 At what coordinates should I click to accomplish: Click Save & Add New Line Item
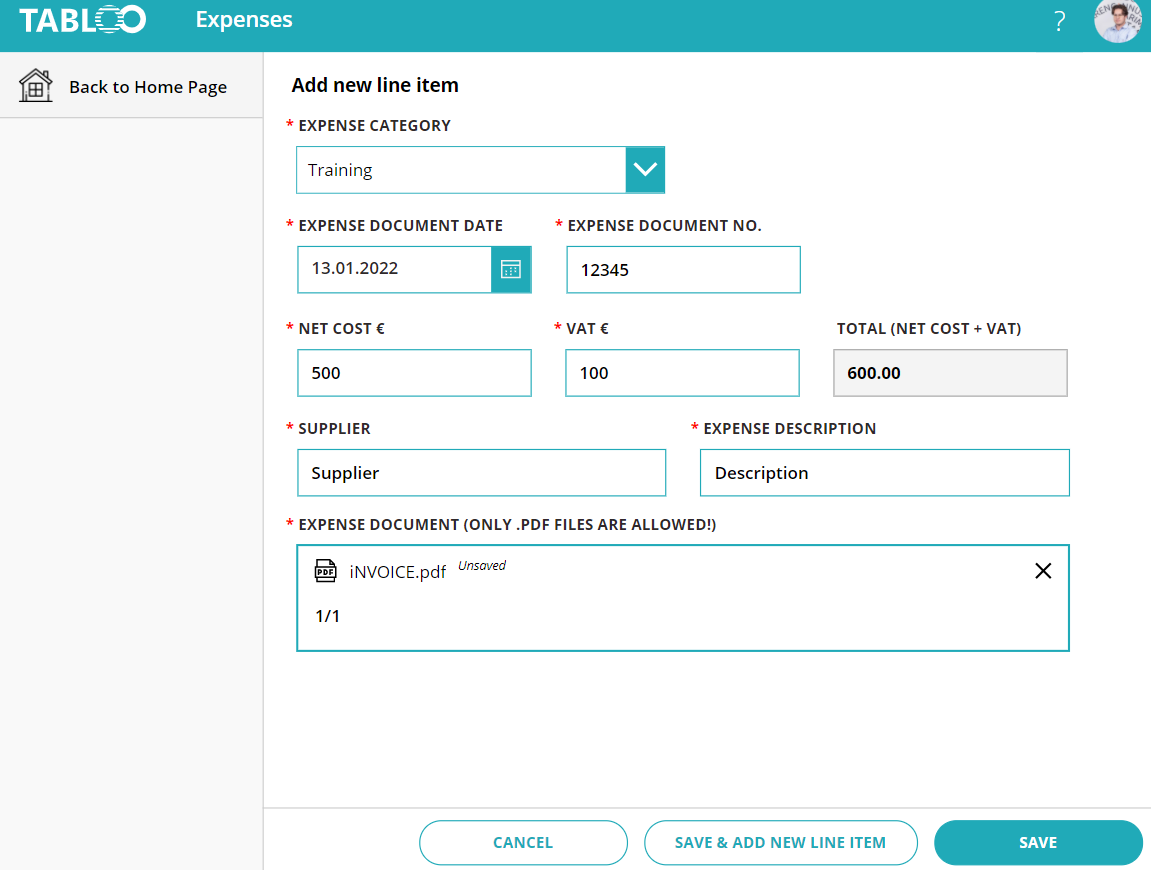[780, 843]
